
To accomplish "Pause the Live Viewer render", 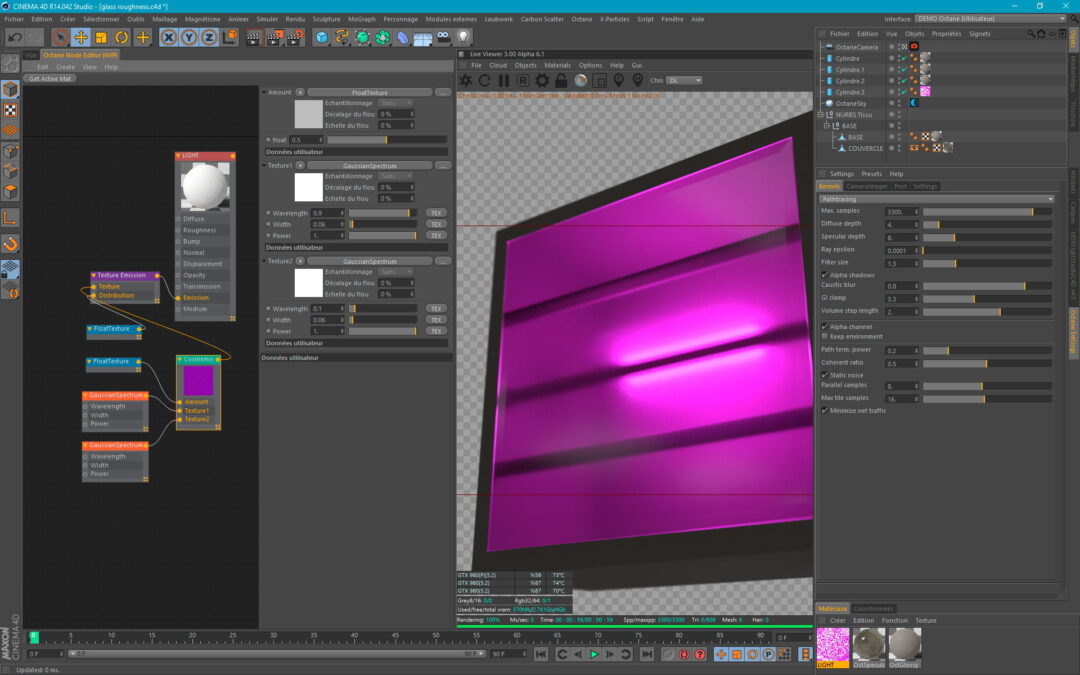I will click(504, 80).
